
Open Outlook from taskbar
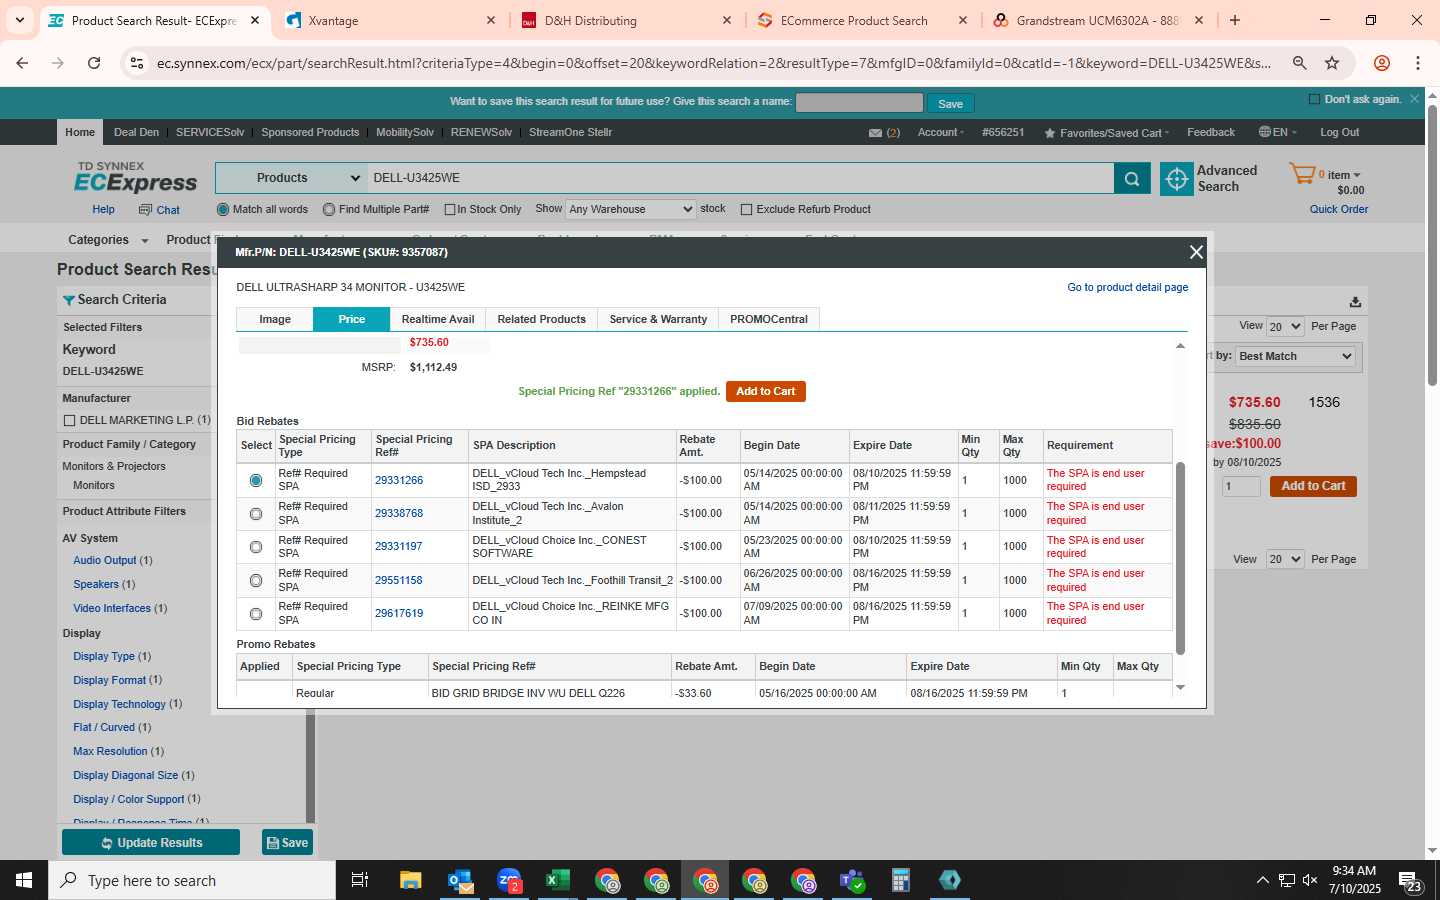(460, 880)
